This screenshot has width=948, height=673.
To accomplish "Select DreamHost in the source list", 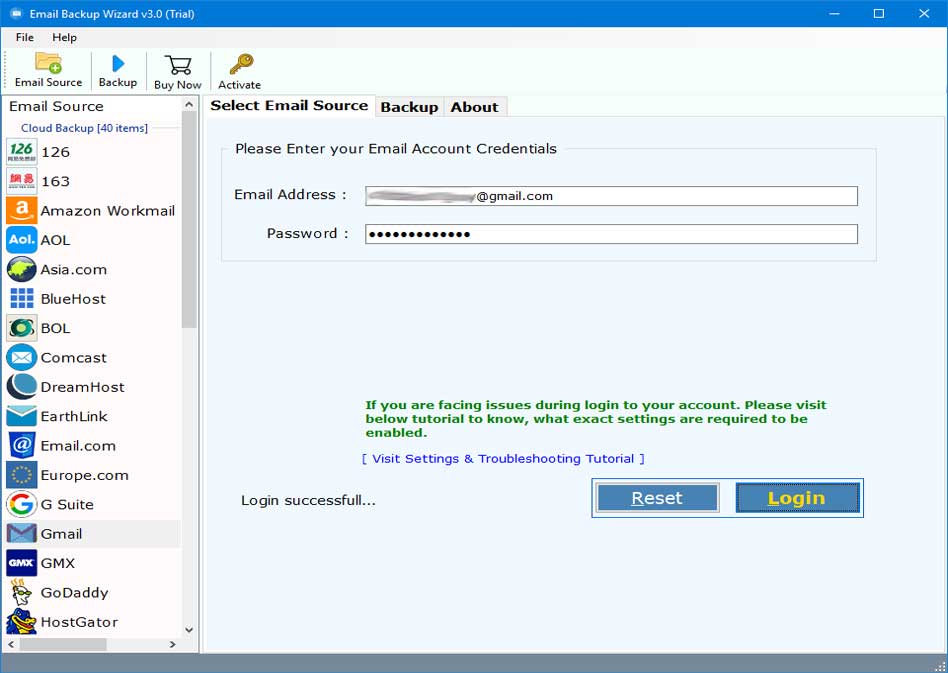I will [93, 387].
